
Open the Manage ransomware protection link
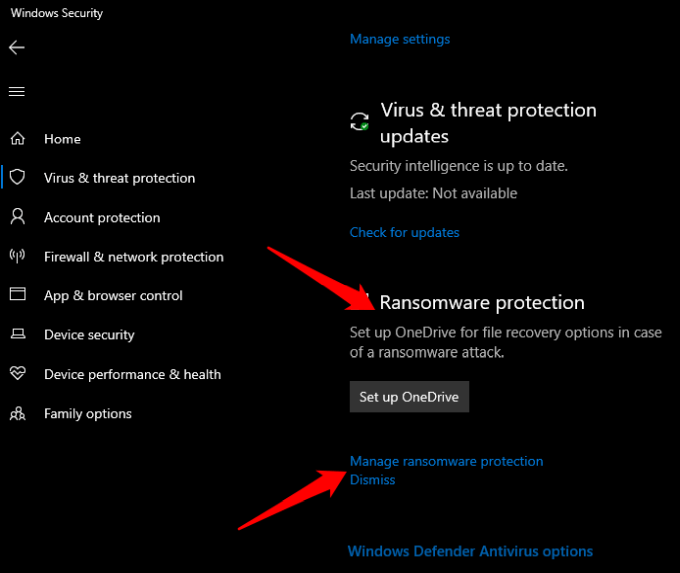tap(446, 461)
